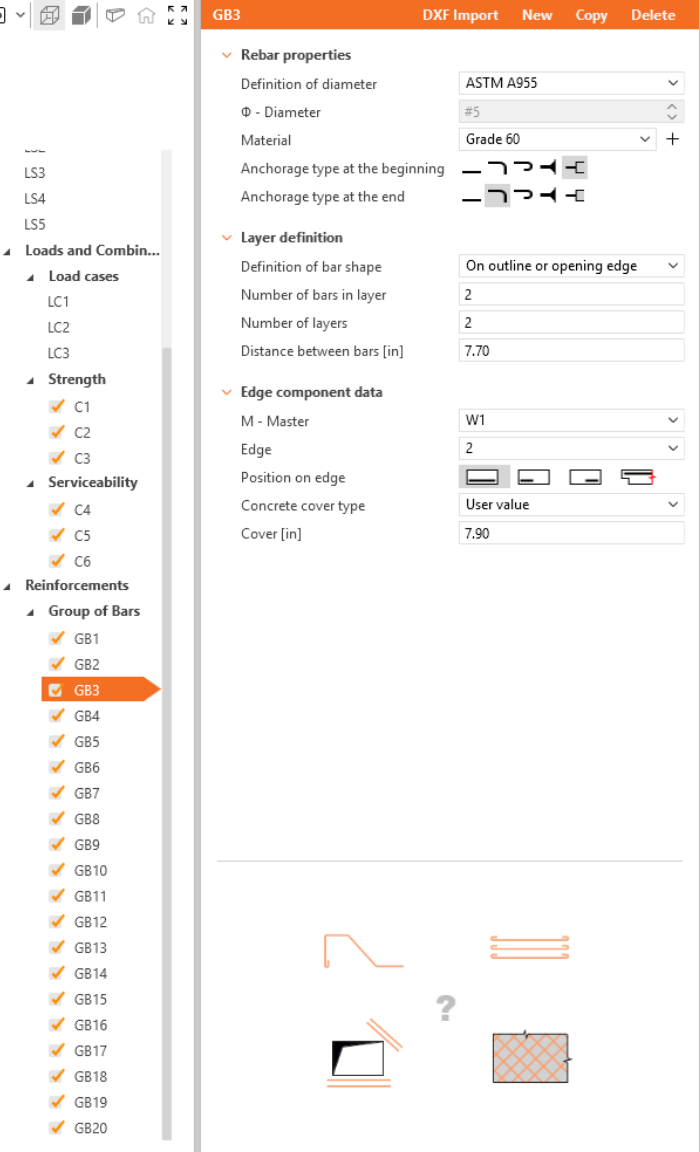Select the full-length position on edge icon
700x1152 pixels.
click(483, 477)
